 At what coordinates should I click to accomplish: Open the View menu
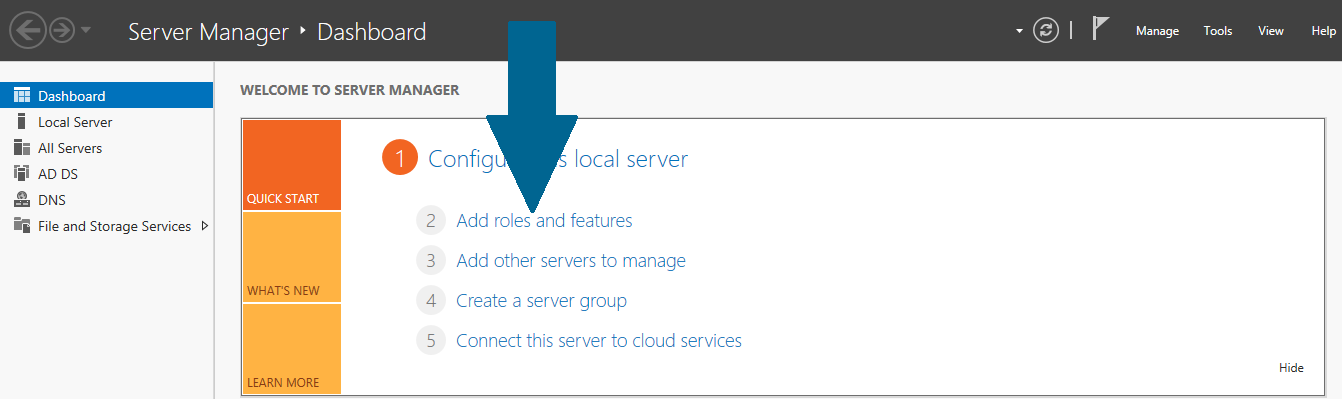[x=1271, y=31]
